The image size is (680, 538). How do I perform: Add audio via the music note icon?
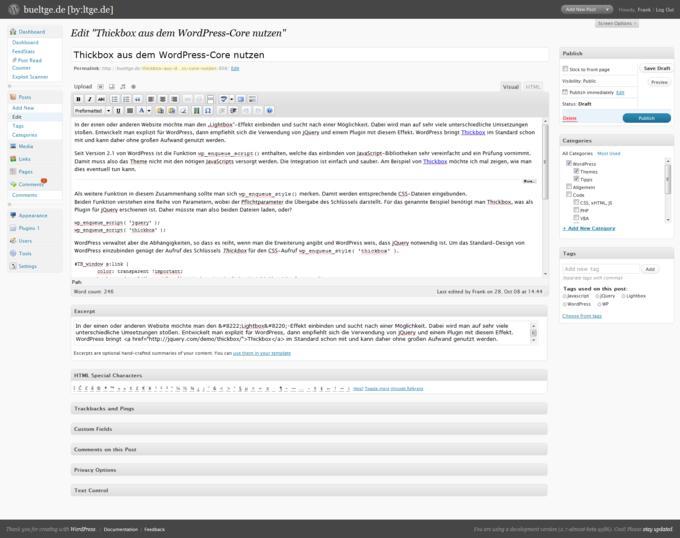point(123,87)
